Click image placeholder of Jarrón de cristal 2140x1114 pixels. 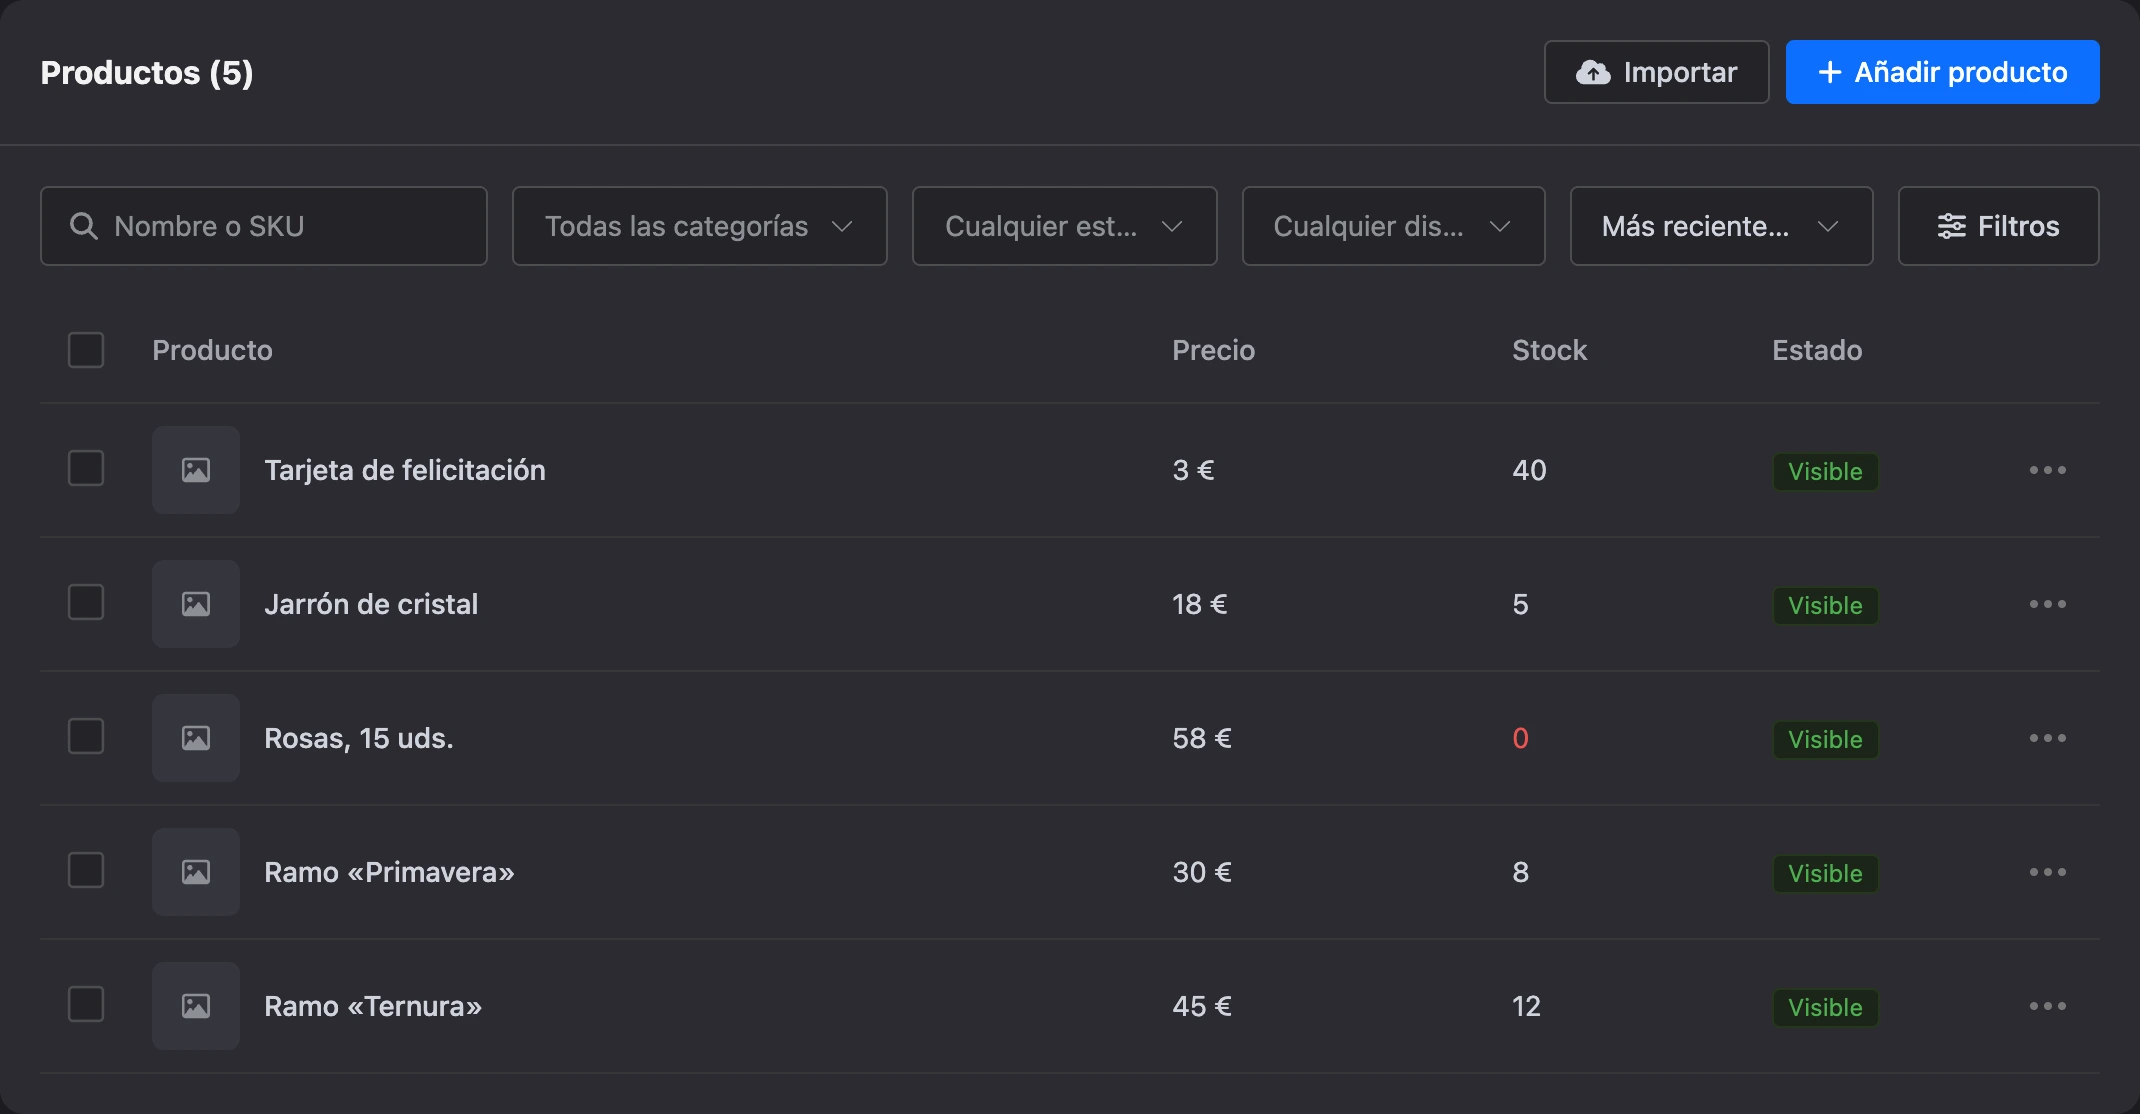tap(196, 604)
